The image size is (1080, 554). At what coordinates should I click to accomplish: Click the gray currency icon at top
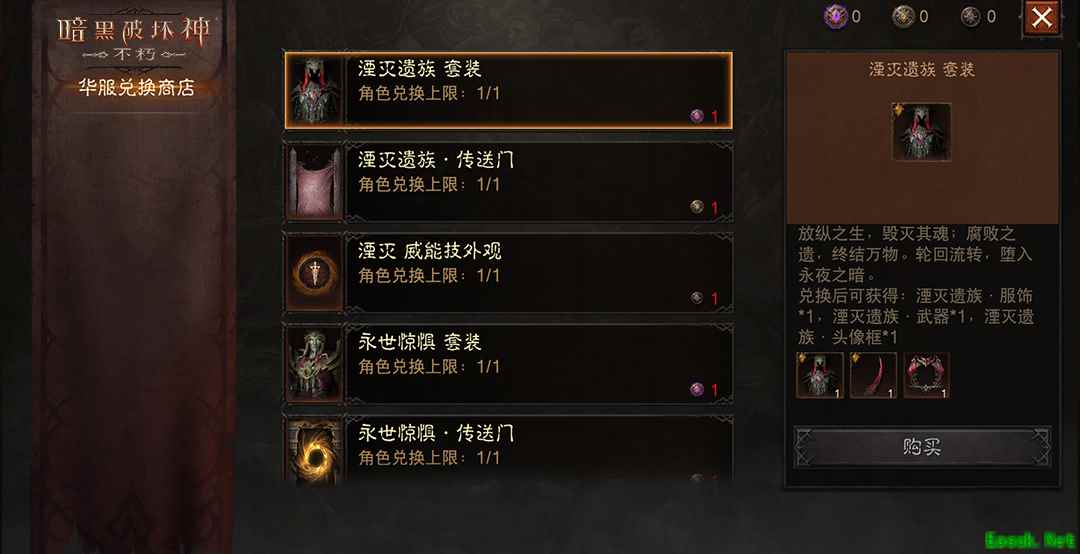click(970, 17)
